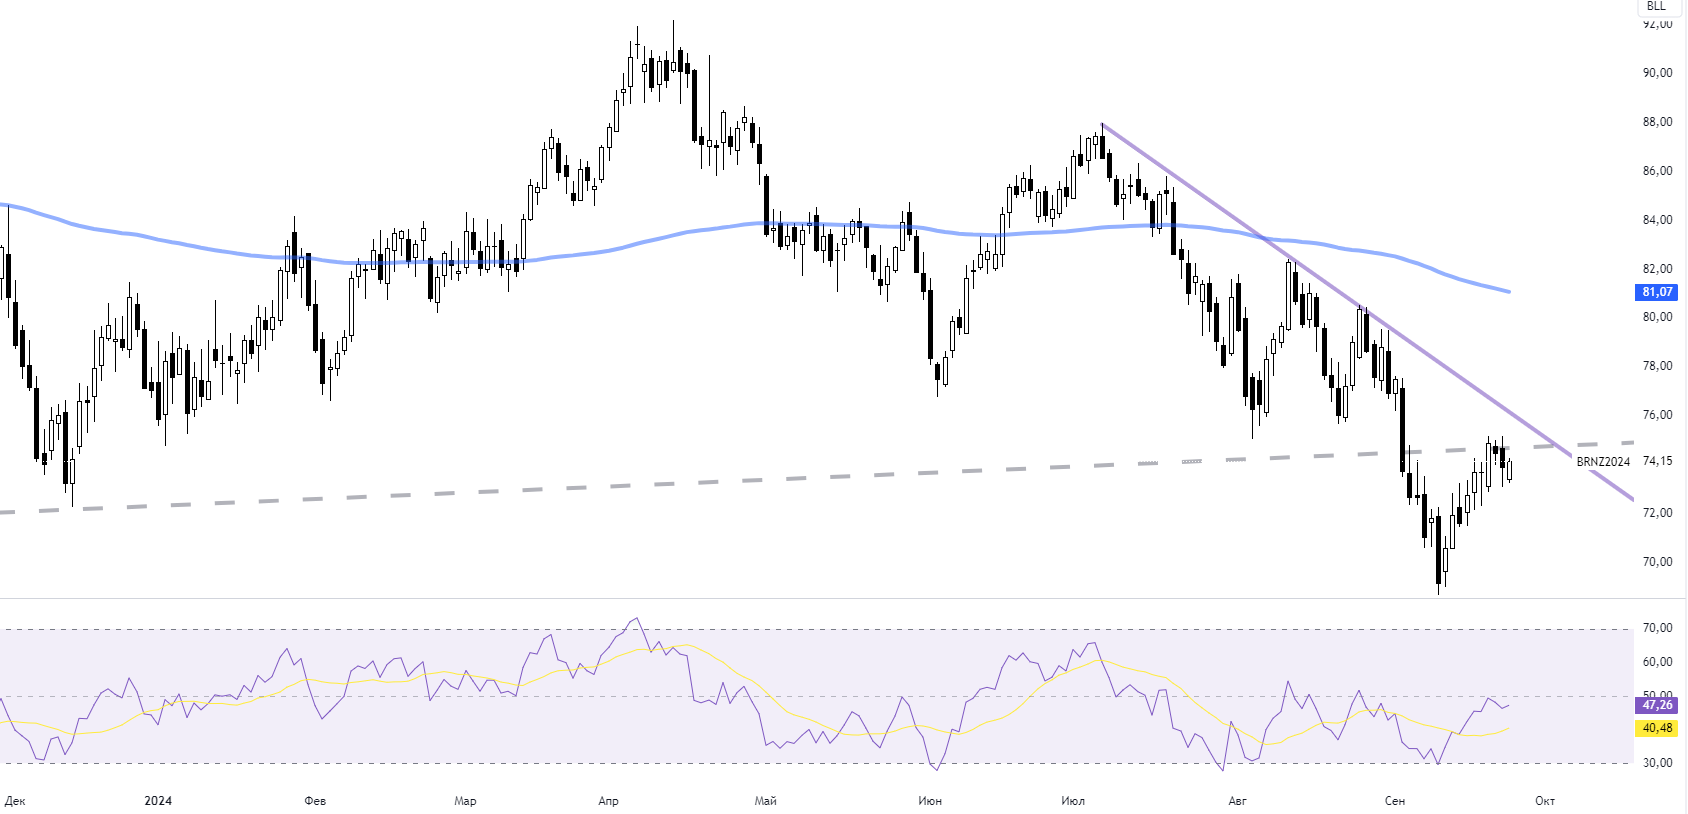Click the BRNZ2024 symbol label
Image resolution: width=1688 pixels, height=814 pixels.
pyautogui.click(x=1603, y=462)
